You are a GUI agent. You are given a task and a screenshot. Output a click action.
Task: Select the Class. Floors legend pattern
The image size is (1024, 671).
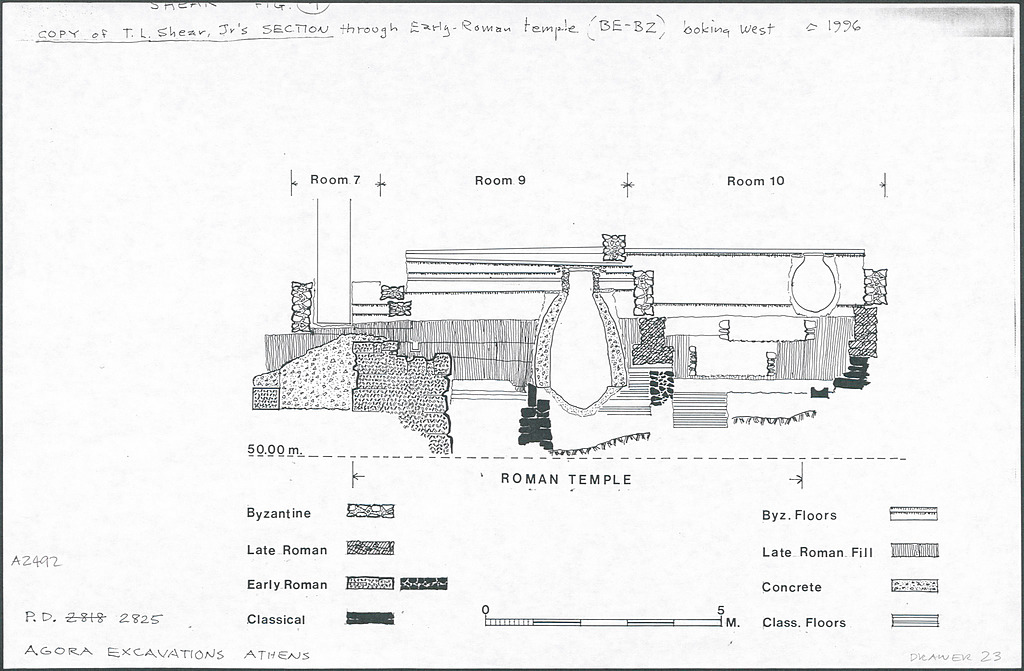(914, 621)
